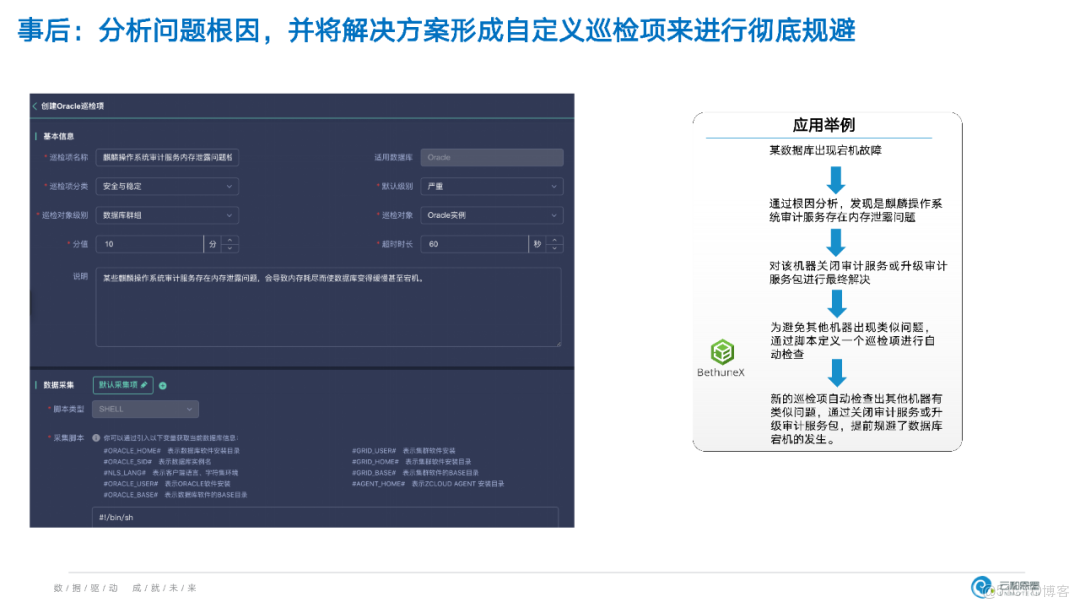This screenshot has width=1080, height=608.
Task: Click the back arrow on 创建Oracle巡检项 header
Action: [x=36, y=106]
